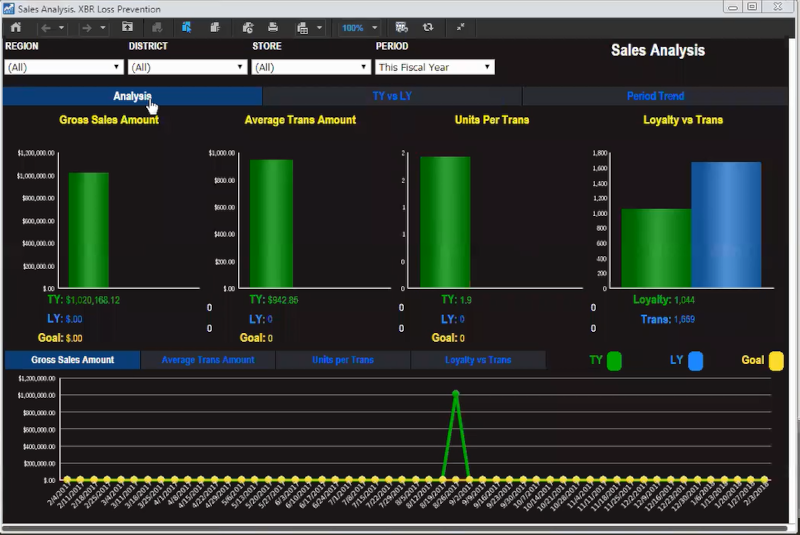This screenshot has width=800, height=535.
Task: Toggle full screen with the collapse arrows icon
Action: [x=461, y=28]
